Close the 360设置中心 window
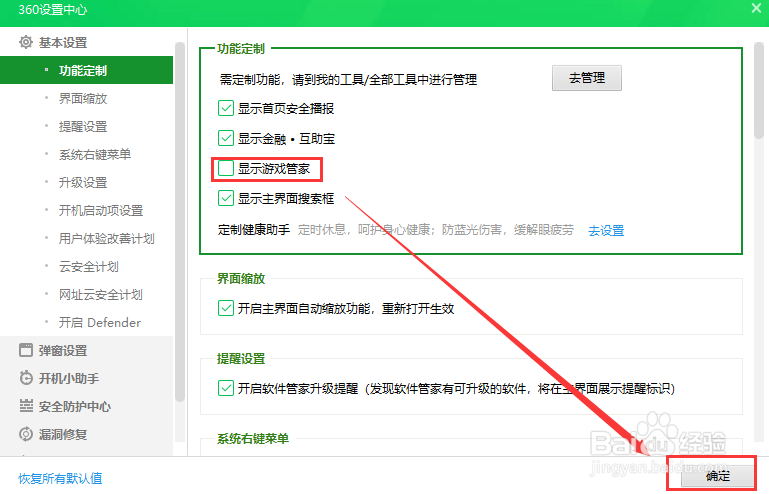This screenshot has width=769, height=494. click(x=756, y=8)
